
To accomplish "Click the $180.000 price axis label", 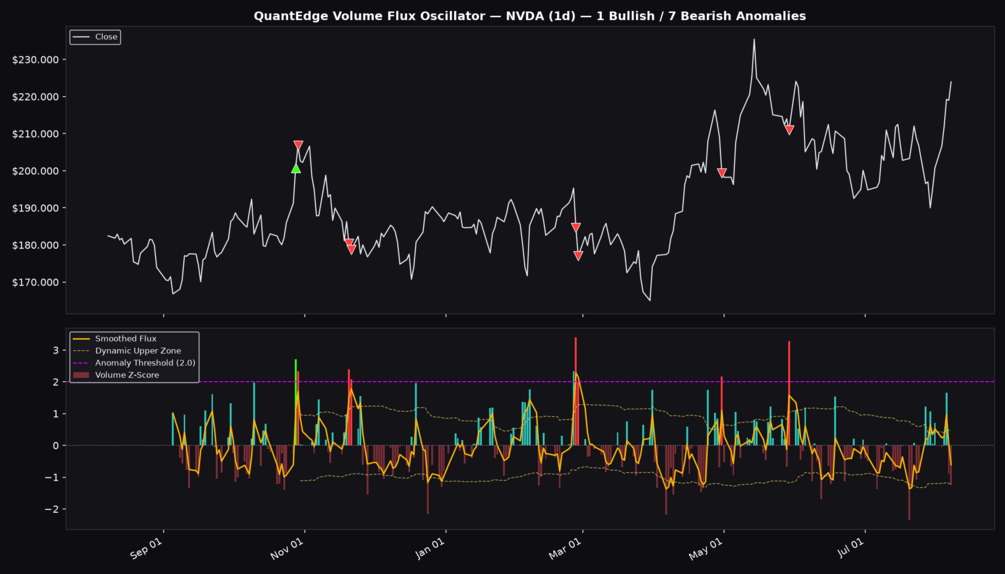I will [x=35, y=245].
